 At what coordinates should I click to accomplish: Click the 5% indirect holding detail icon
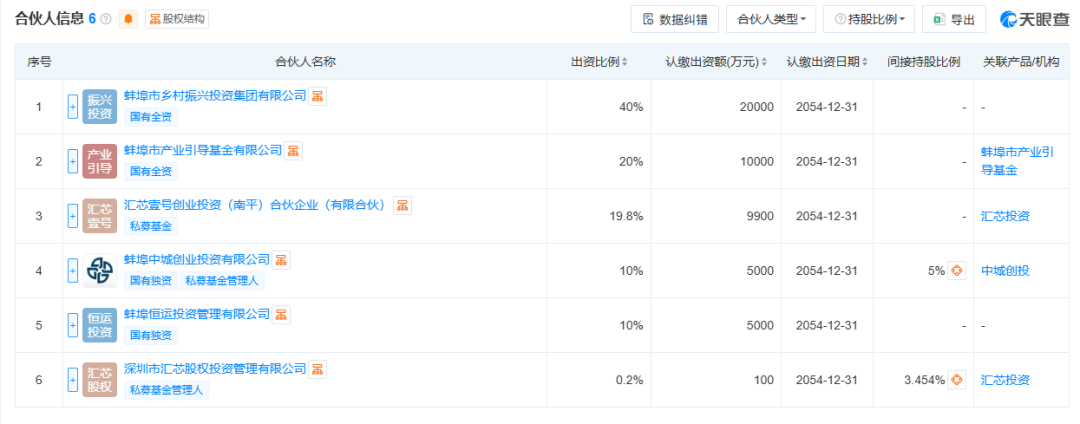957,270
